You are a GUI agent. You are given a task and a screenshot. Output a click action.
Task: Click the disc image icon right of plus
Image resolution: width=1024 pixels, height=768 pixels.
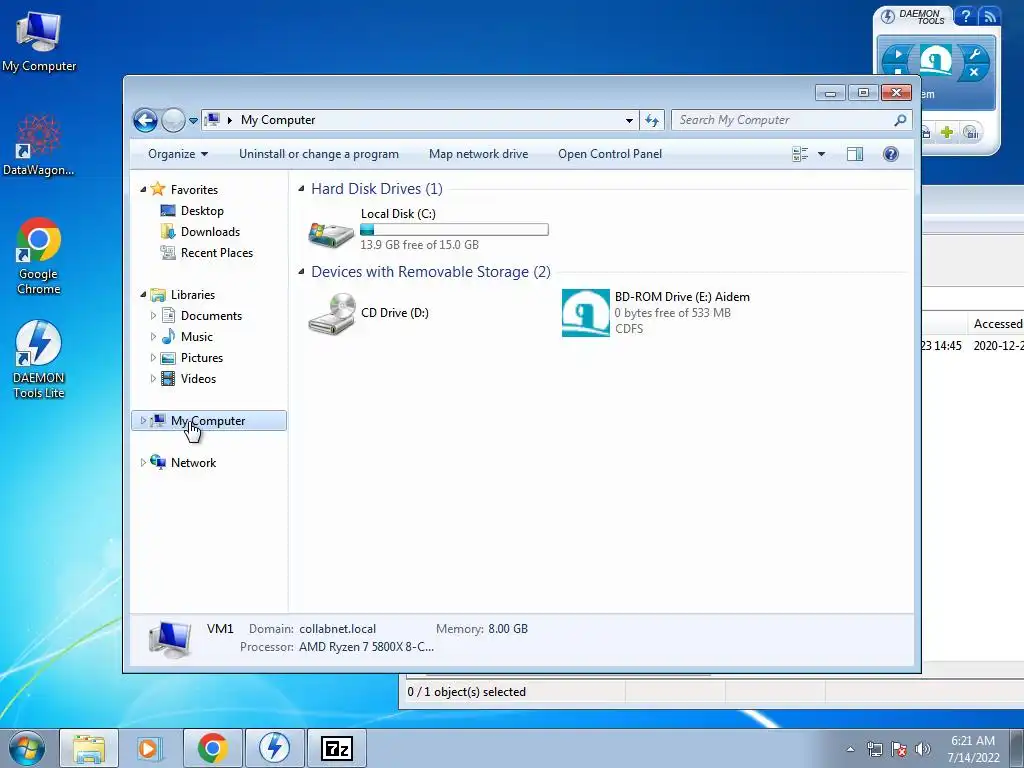tap(971, 133)
